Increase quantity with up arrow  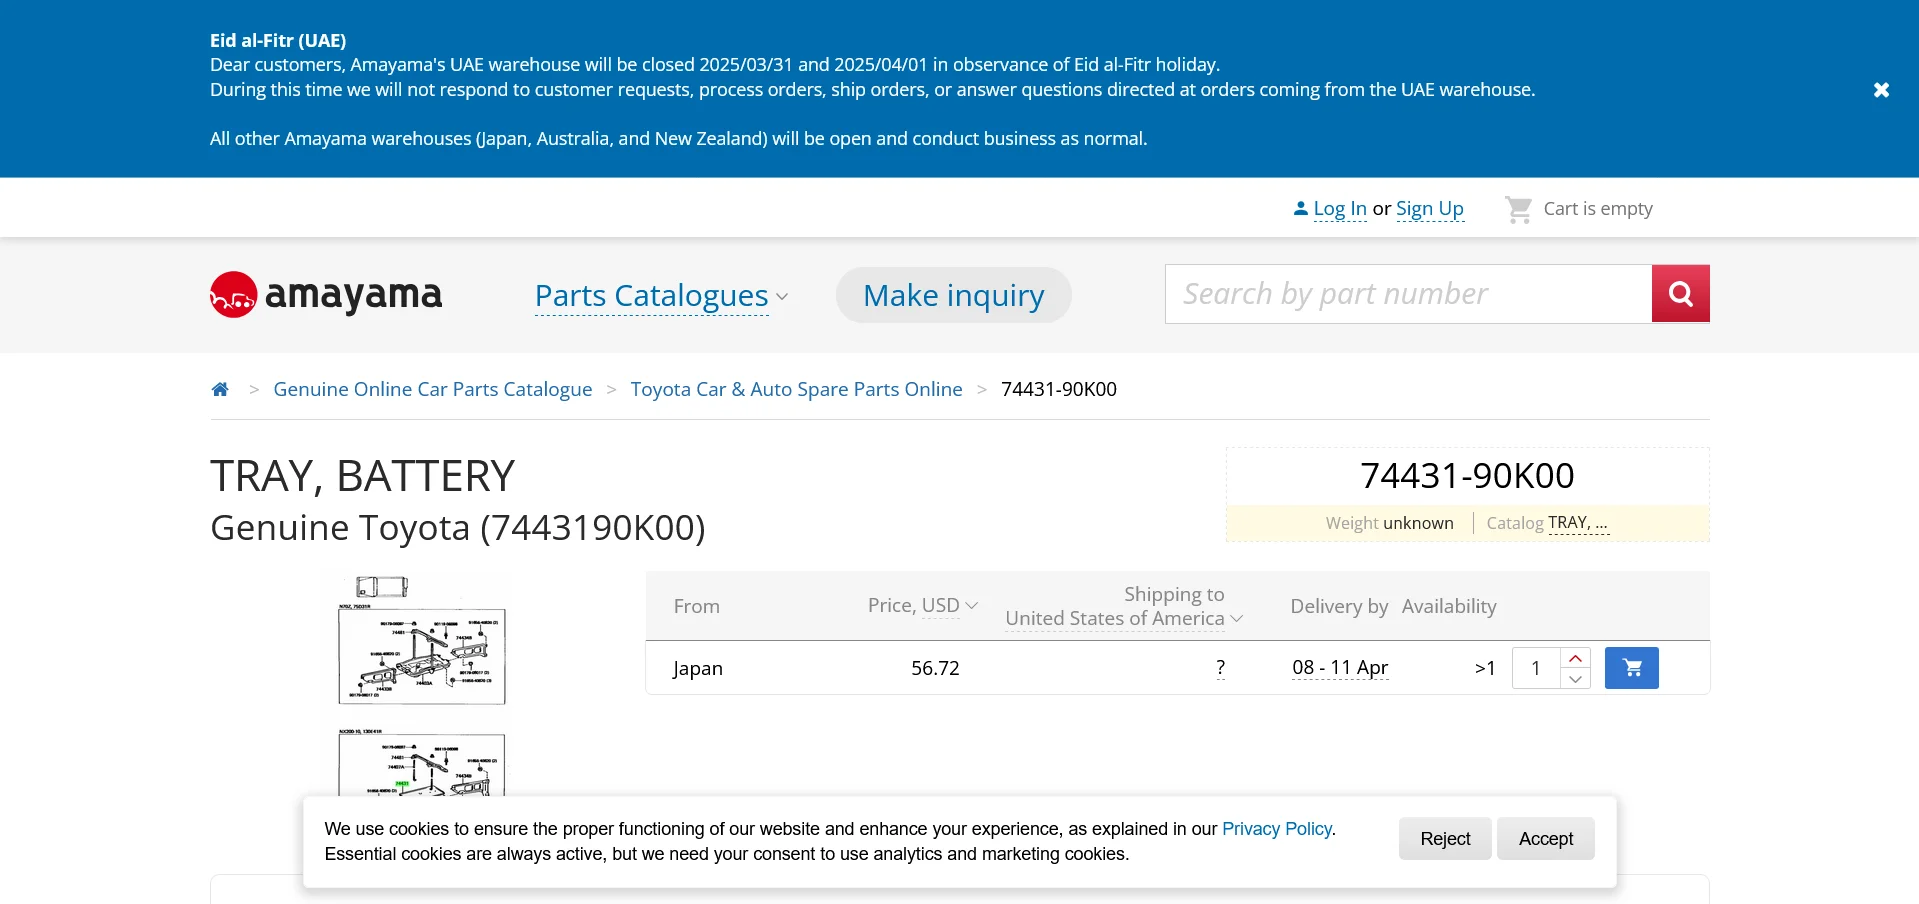pos(1575,658)
